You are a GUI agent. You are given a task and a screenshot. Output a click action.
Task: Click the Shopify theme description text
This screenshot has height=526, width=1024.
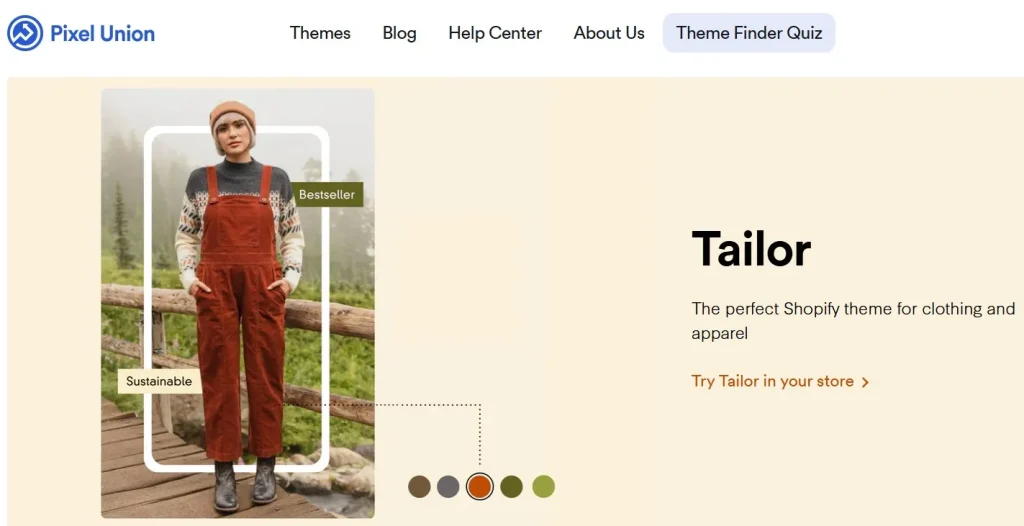[x=854, y=321]
